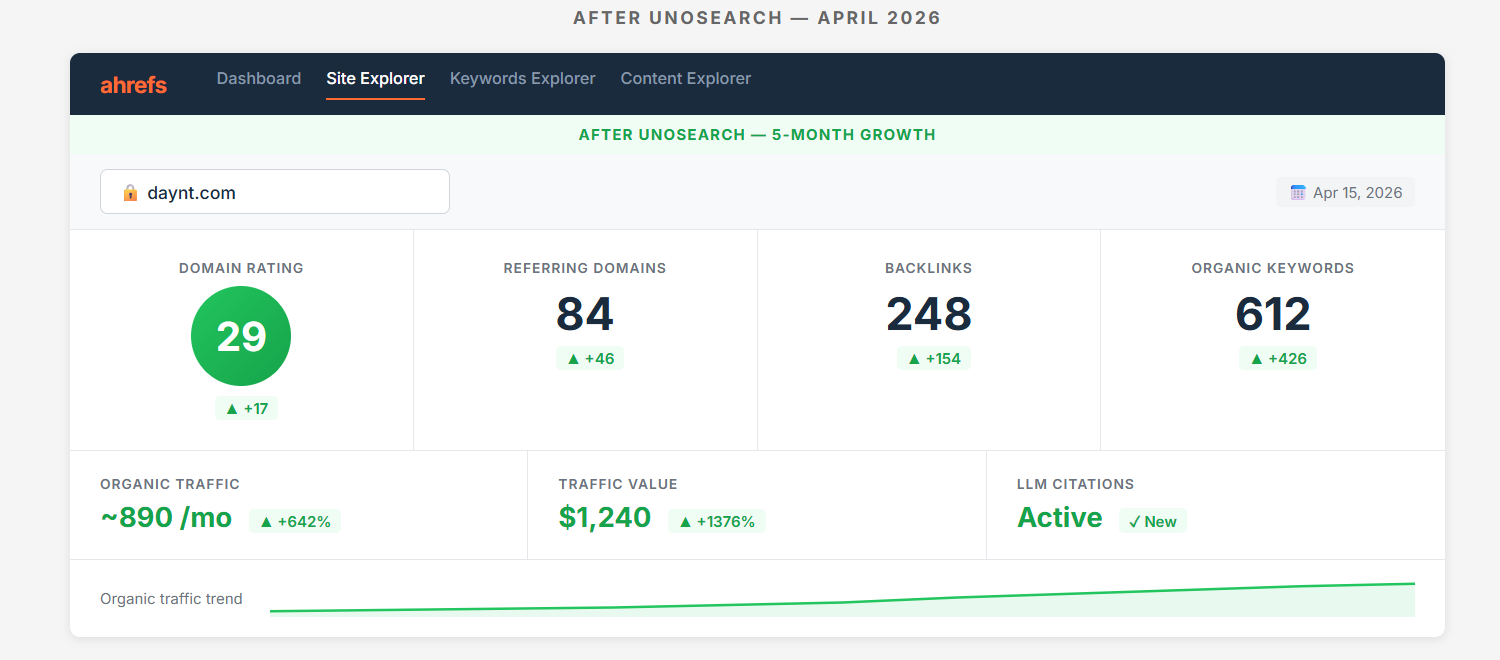Image resolution: width=1500 pixels, height=660 pixels.
Task: Click the lock icon beside daynt.com
Action: (130, 192)
